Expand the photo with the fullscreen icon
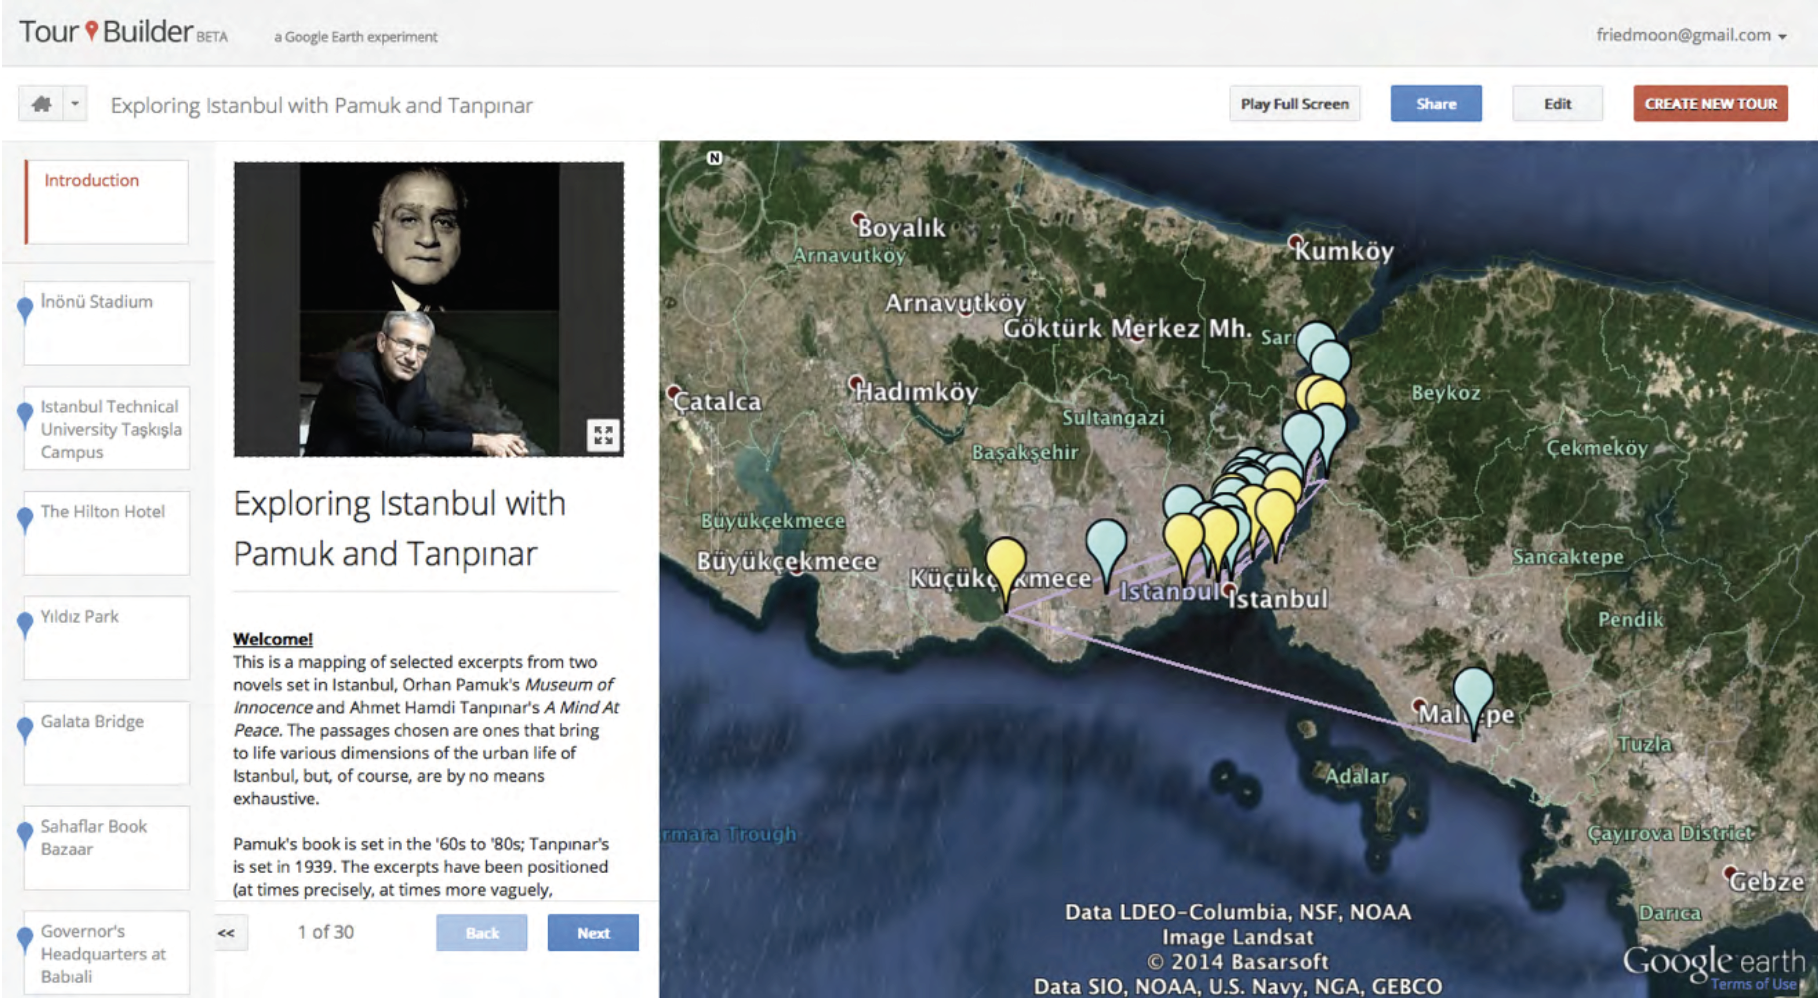Image resolution: width=1818 pixels, height=998 pixels. click(x=603, y=435)
